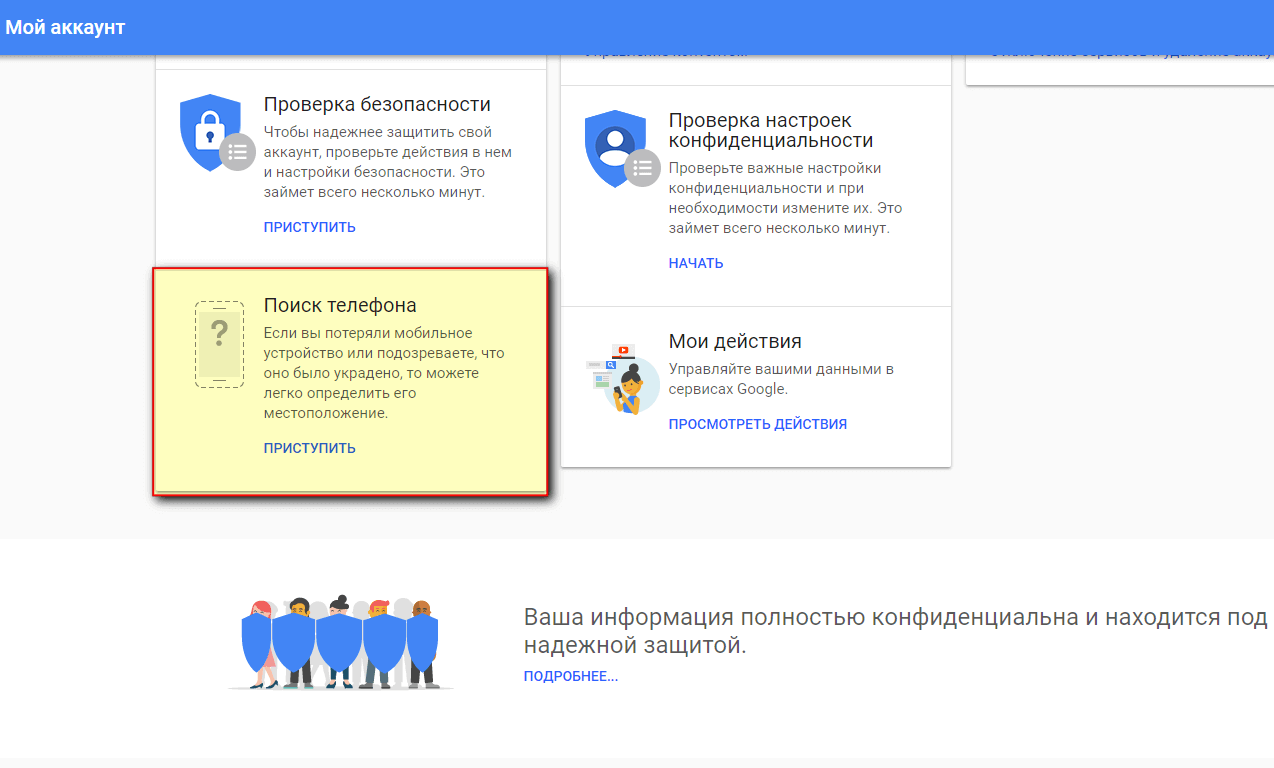
Task: Click the Privacy Checkup shield person icon
Action: click(622, 149)
